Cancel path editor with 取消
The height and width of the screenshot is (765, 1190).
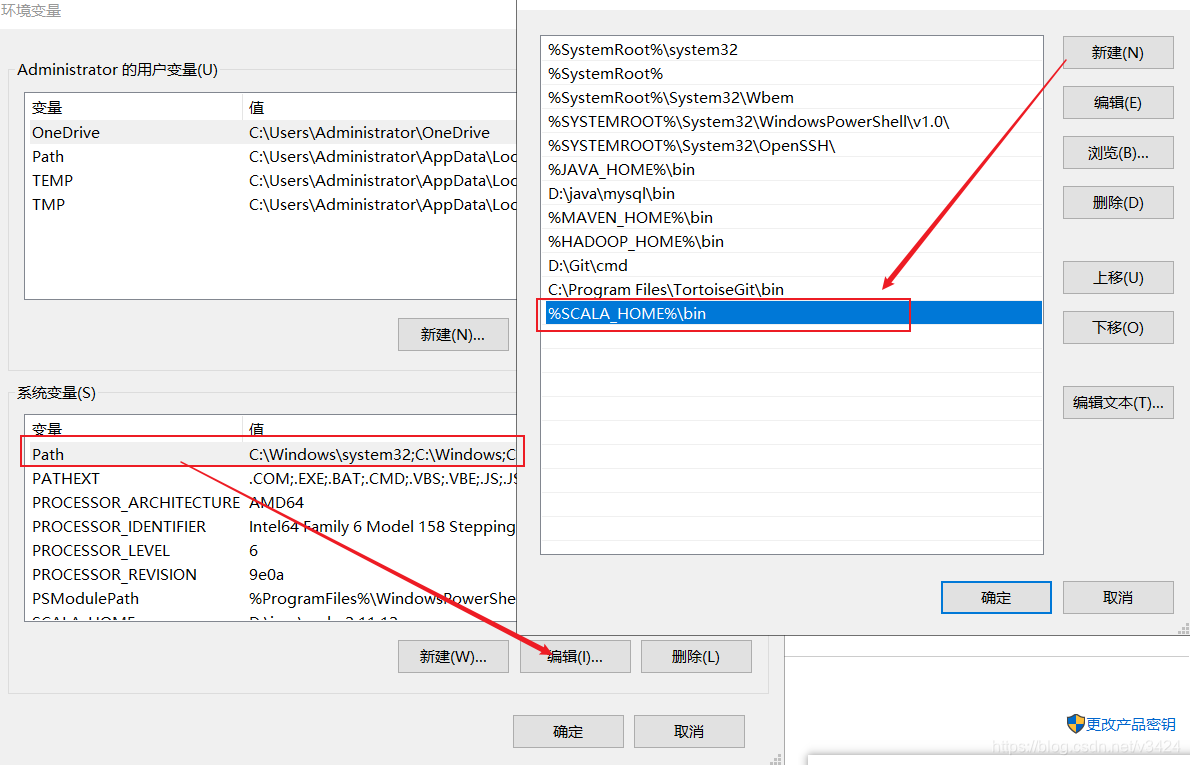tap(1118, 597)
